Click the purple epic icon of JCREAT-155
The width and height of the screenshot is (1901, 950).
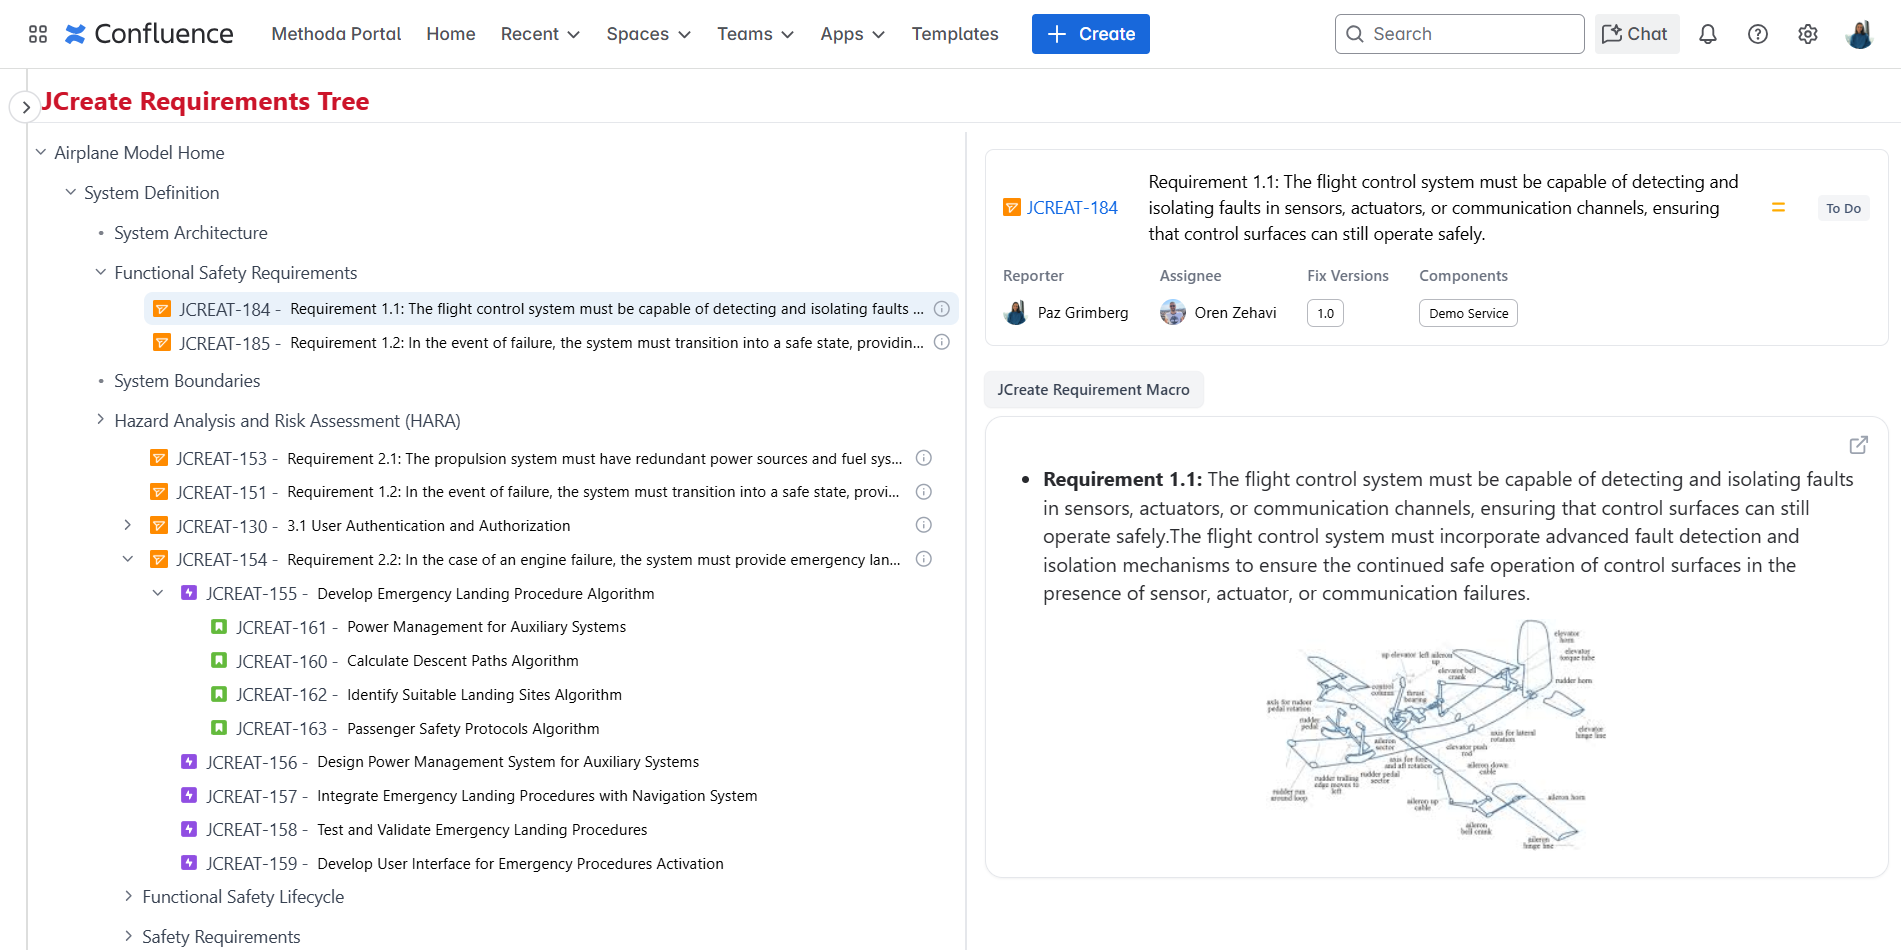click(189, 593)
